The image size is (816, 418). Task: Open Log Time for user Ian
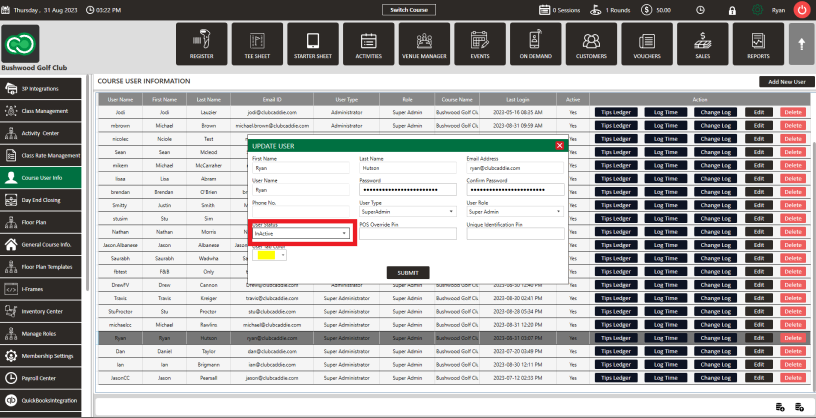pyautogui.click(x=666, y=364)
